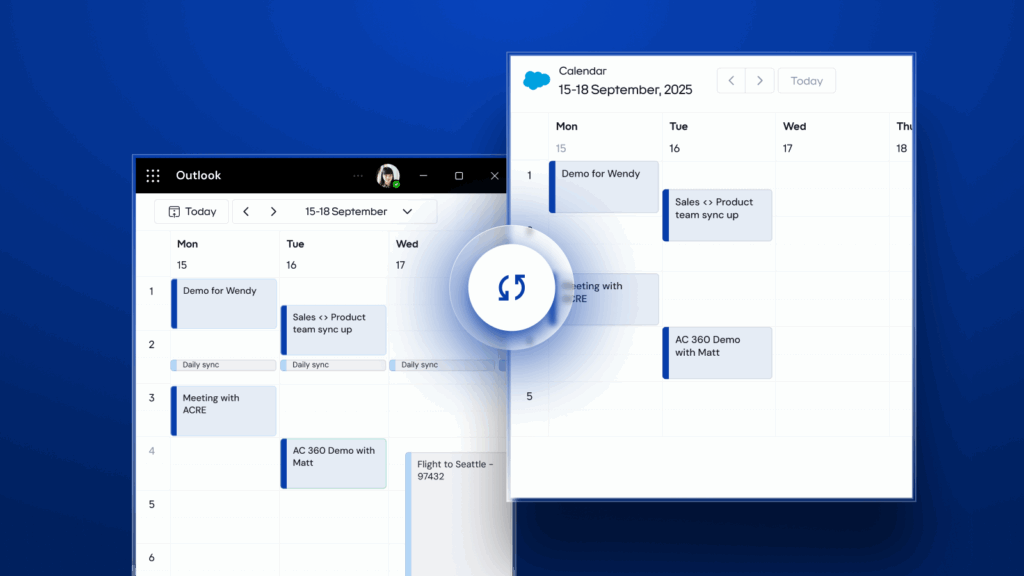This screenshot has height=576, width=1024.
Task: Expand the 15-18 September date dropdown
Action: (x=407, y=211)
